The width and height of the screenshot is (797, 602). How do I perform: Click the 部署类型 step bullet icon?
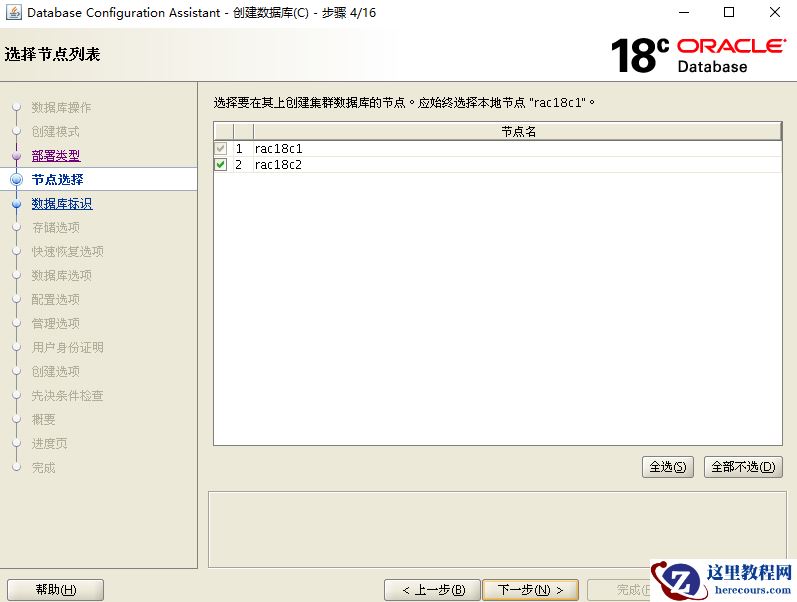pyautogui.click(x=17, y=155)
